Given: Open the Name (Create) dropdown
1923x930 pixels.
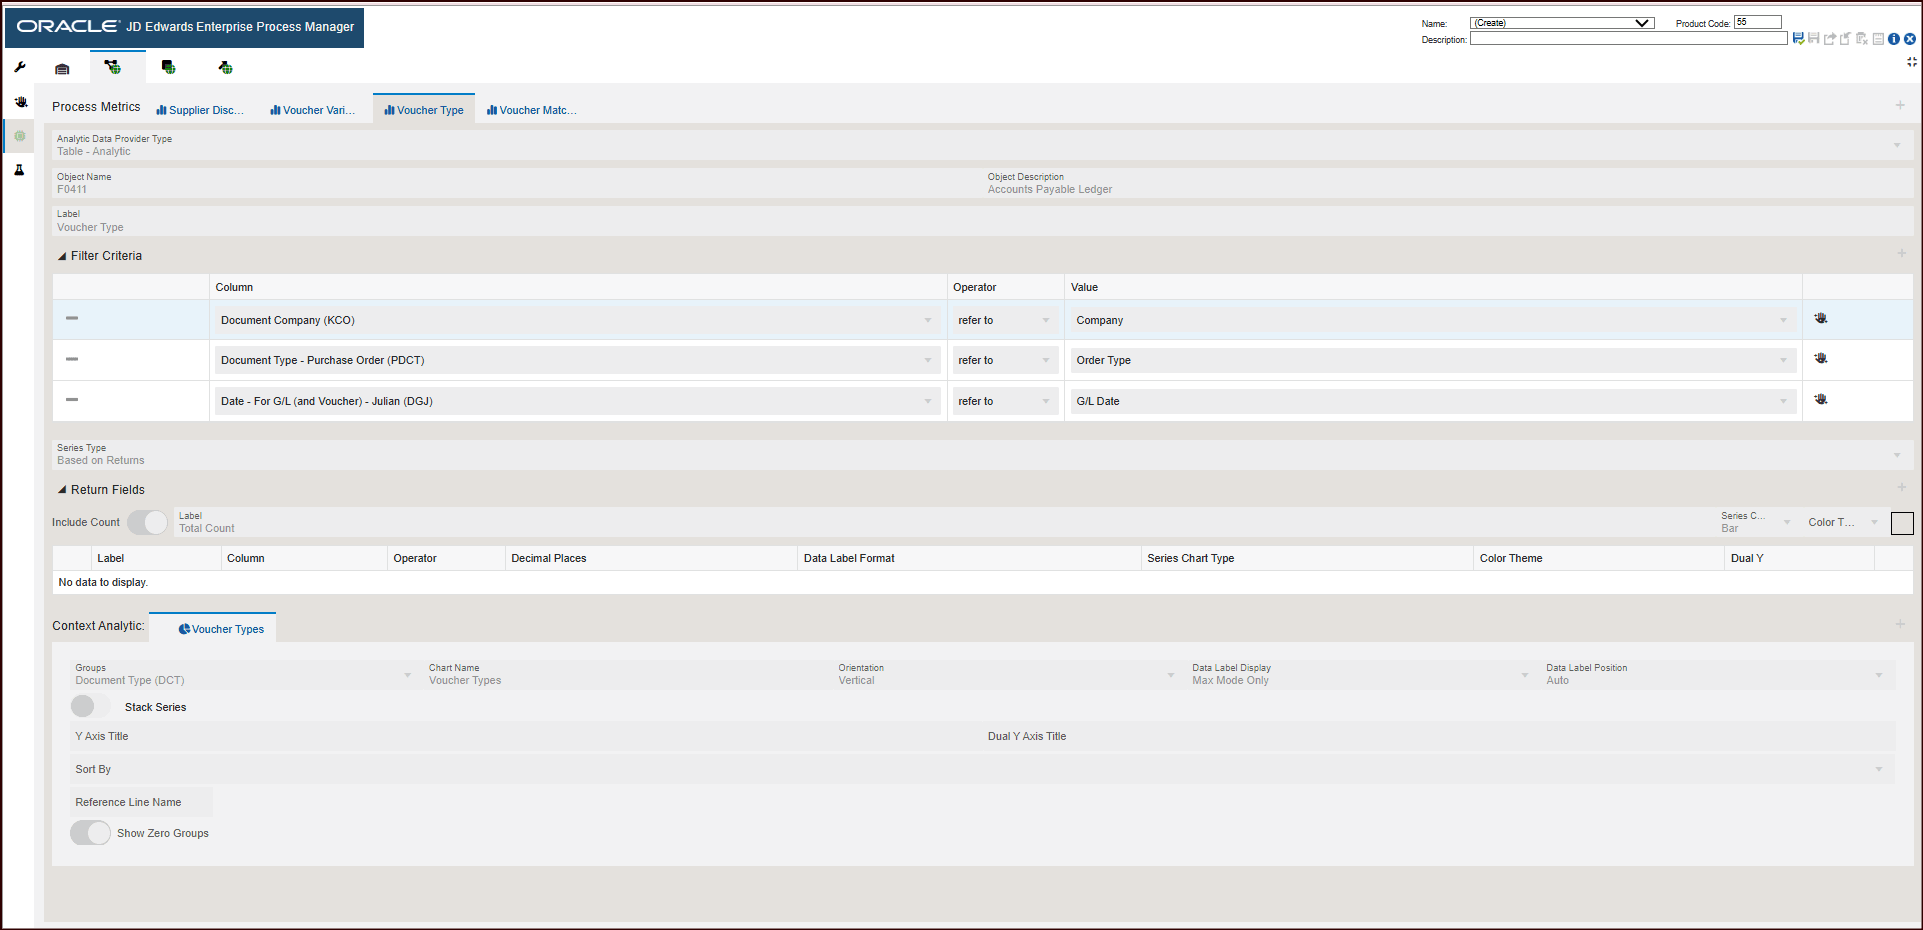Looking at the screenshot, I should pyautogui.click(x=1641, y=22).
